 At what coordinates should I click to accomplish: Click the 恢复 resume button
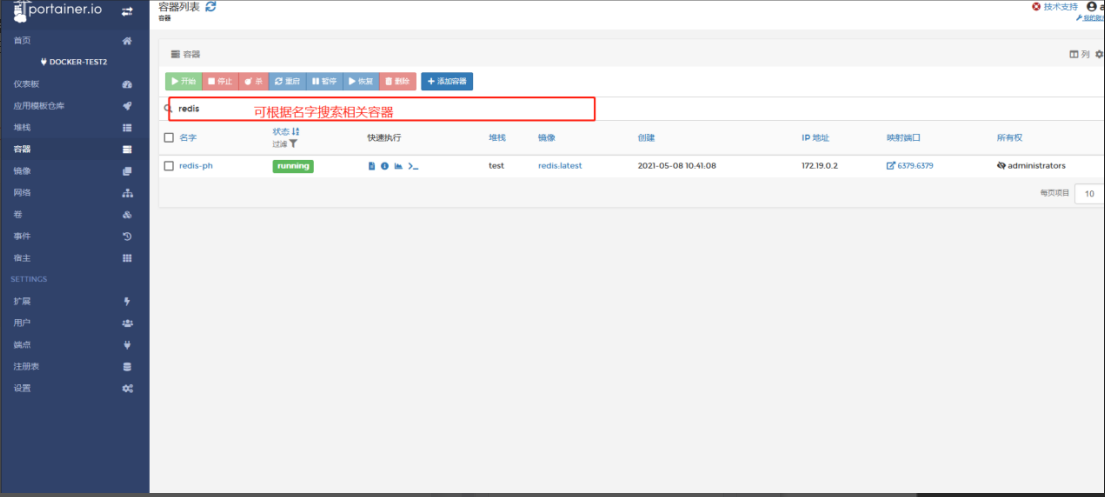click(361, 81)
